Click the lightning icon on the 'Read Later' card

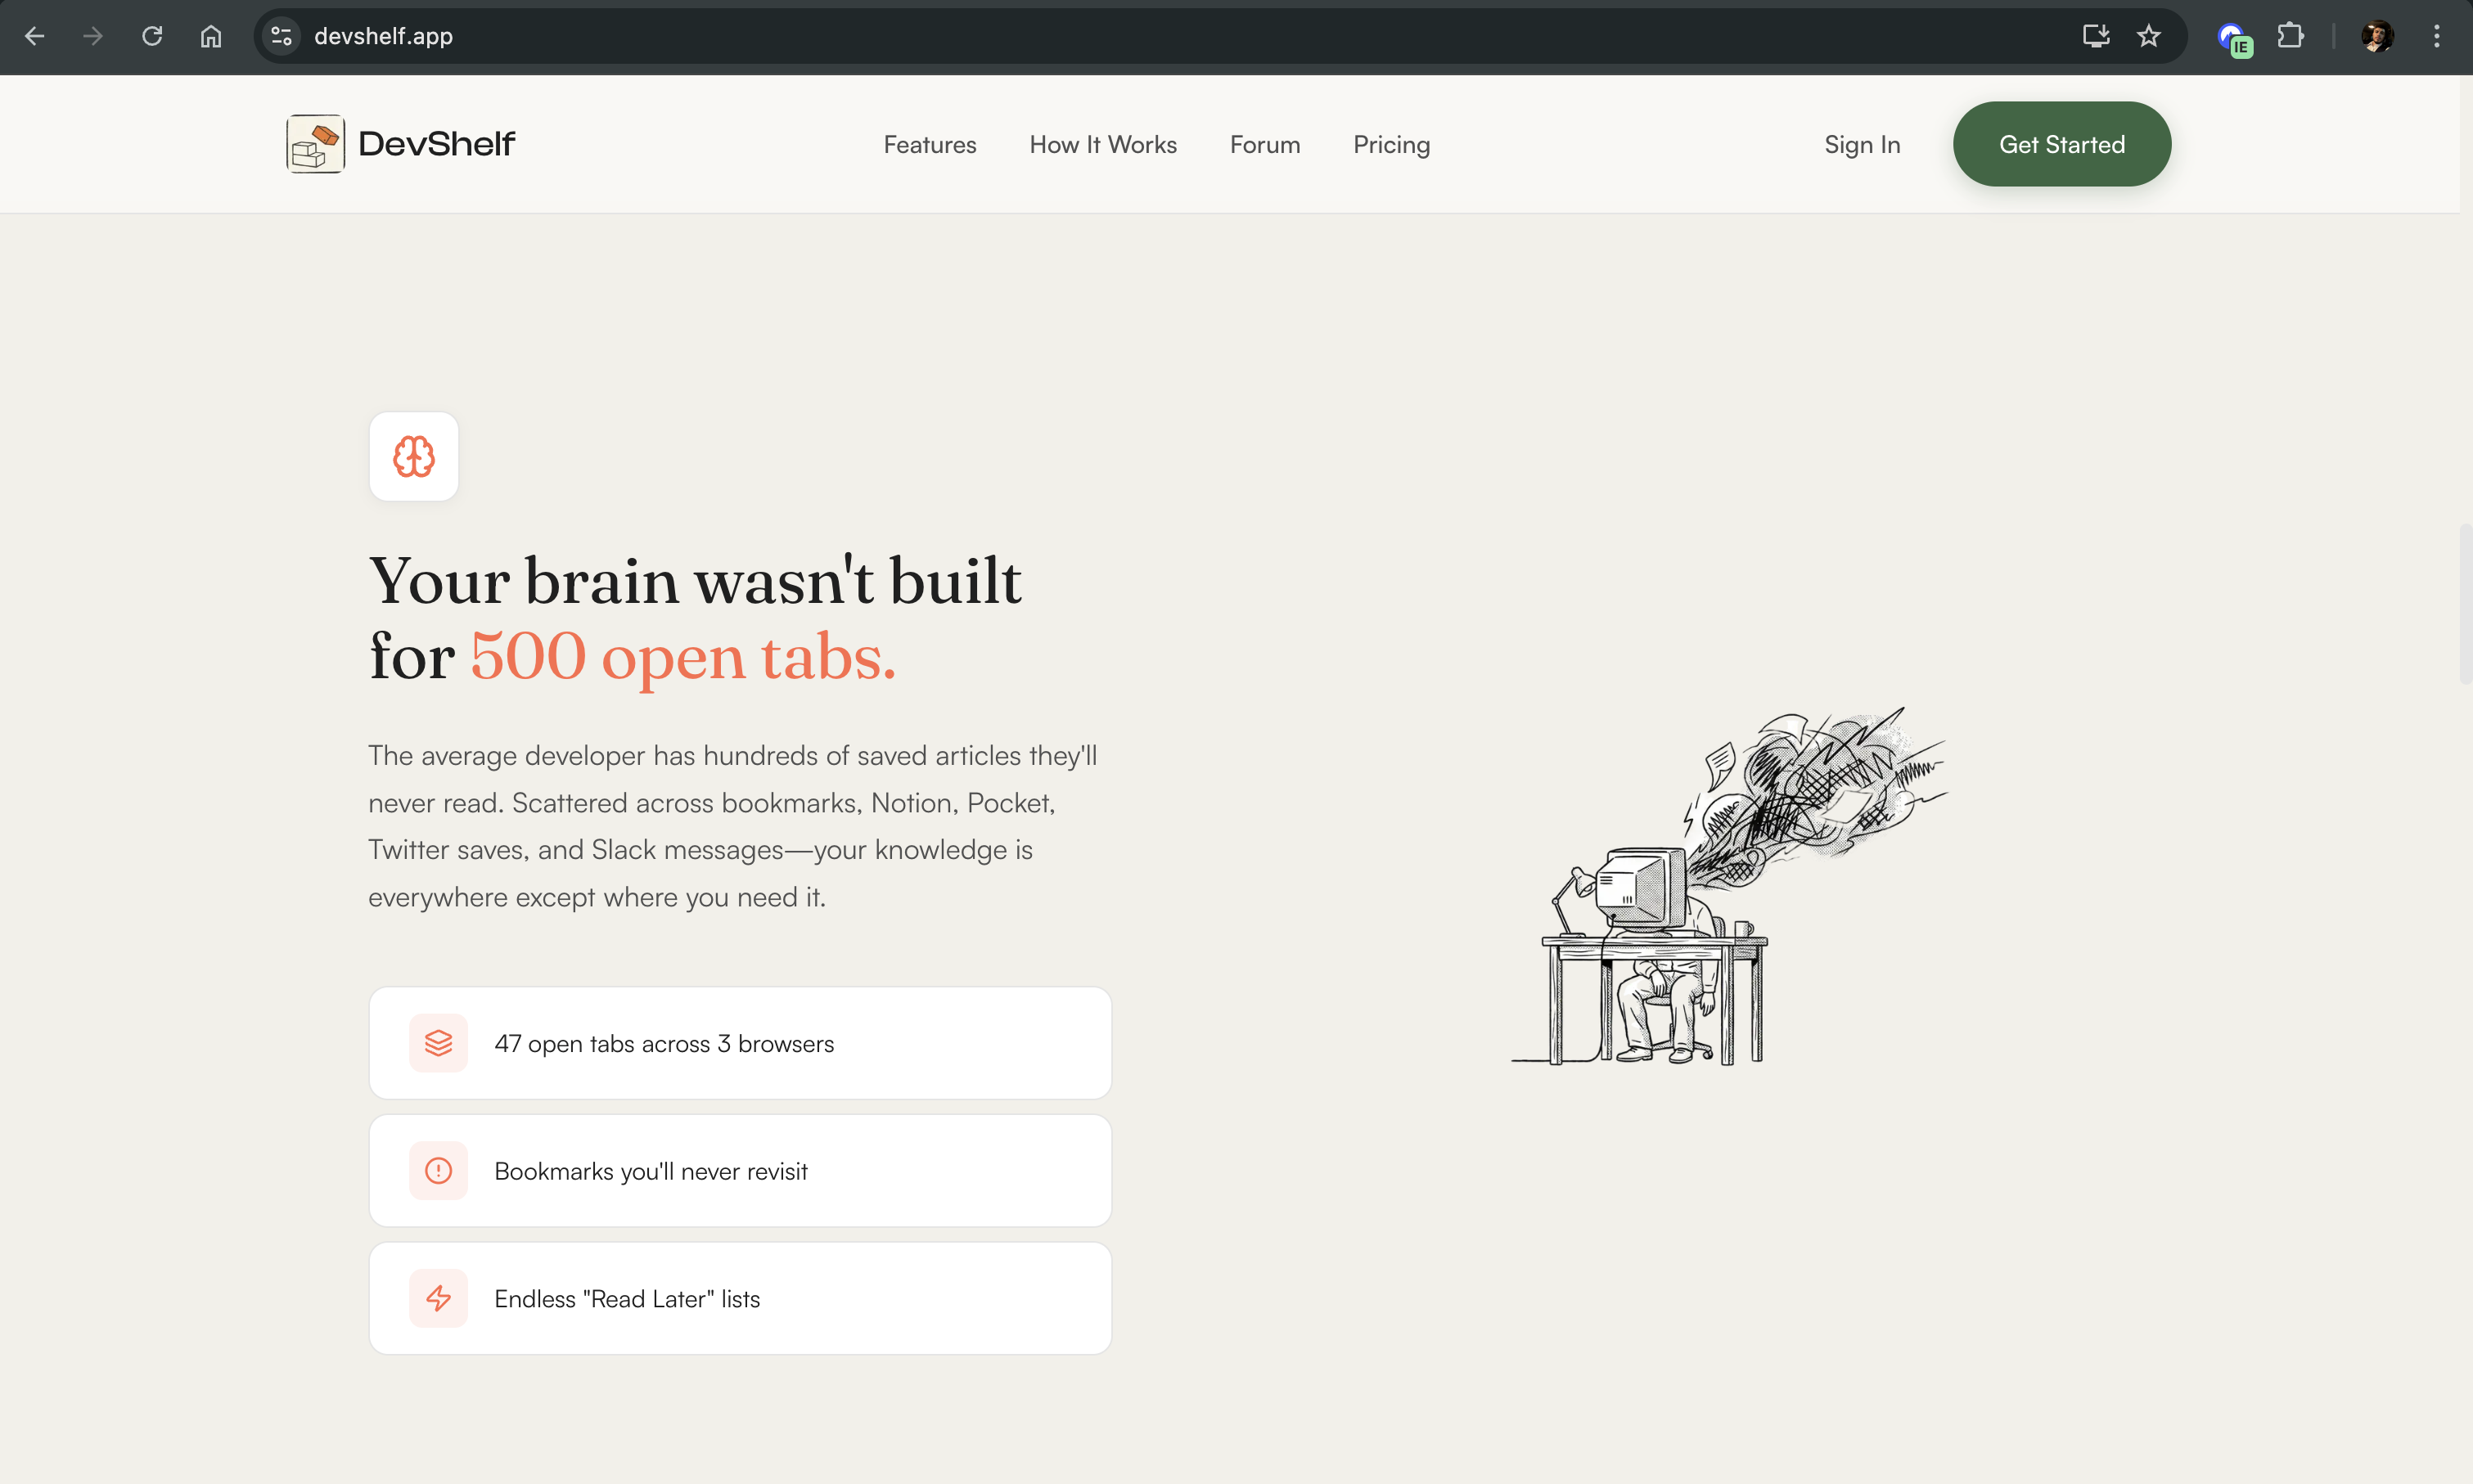(438, 1297)
